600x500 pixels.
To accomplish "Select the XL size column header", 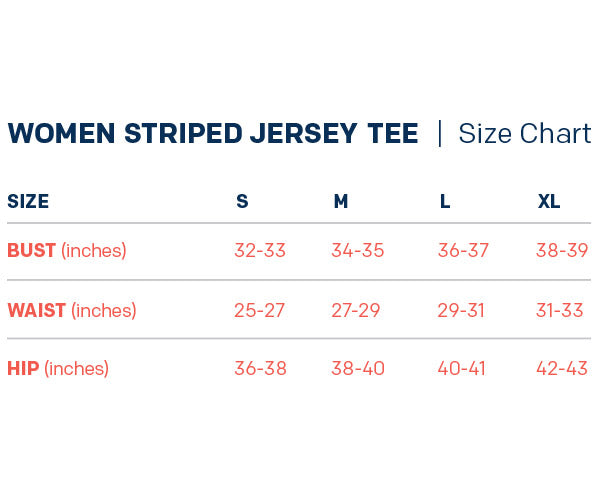I will point(549,202).
